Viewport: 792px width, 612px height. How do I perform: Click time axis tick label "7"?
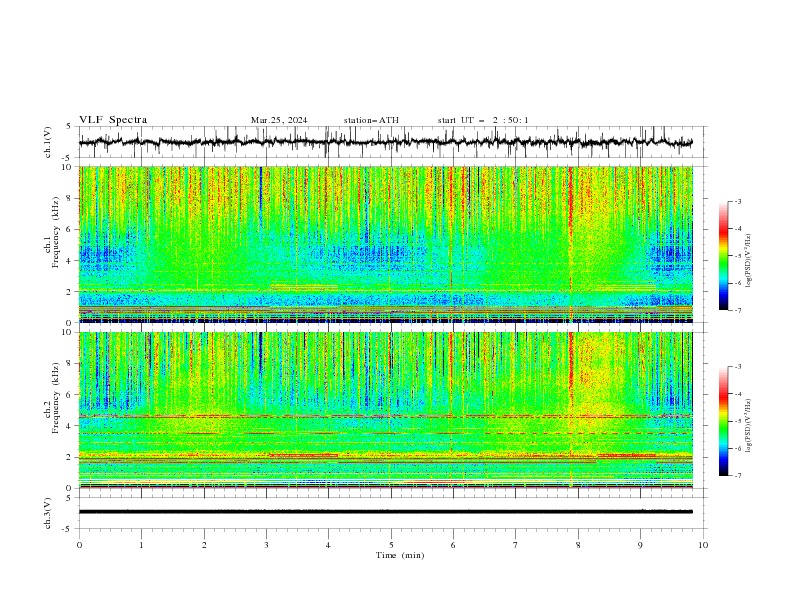(x=516, y=545)
